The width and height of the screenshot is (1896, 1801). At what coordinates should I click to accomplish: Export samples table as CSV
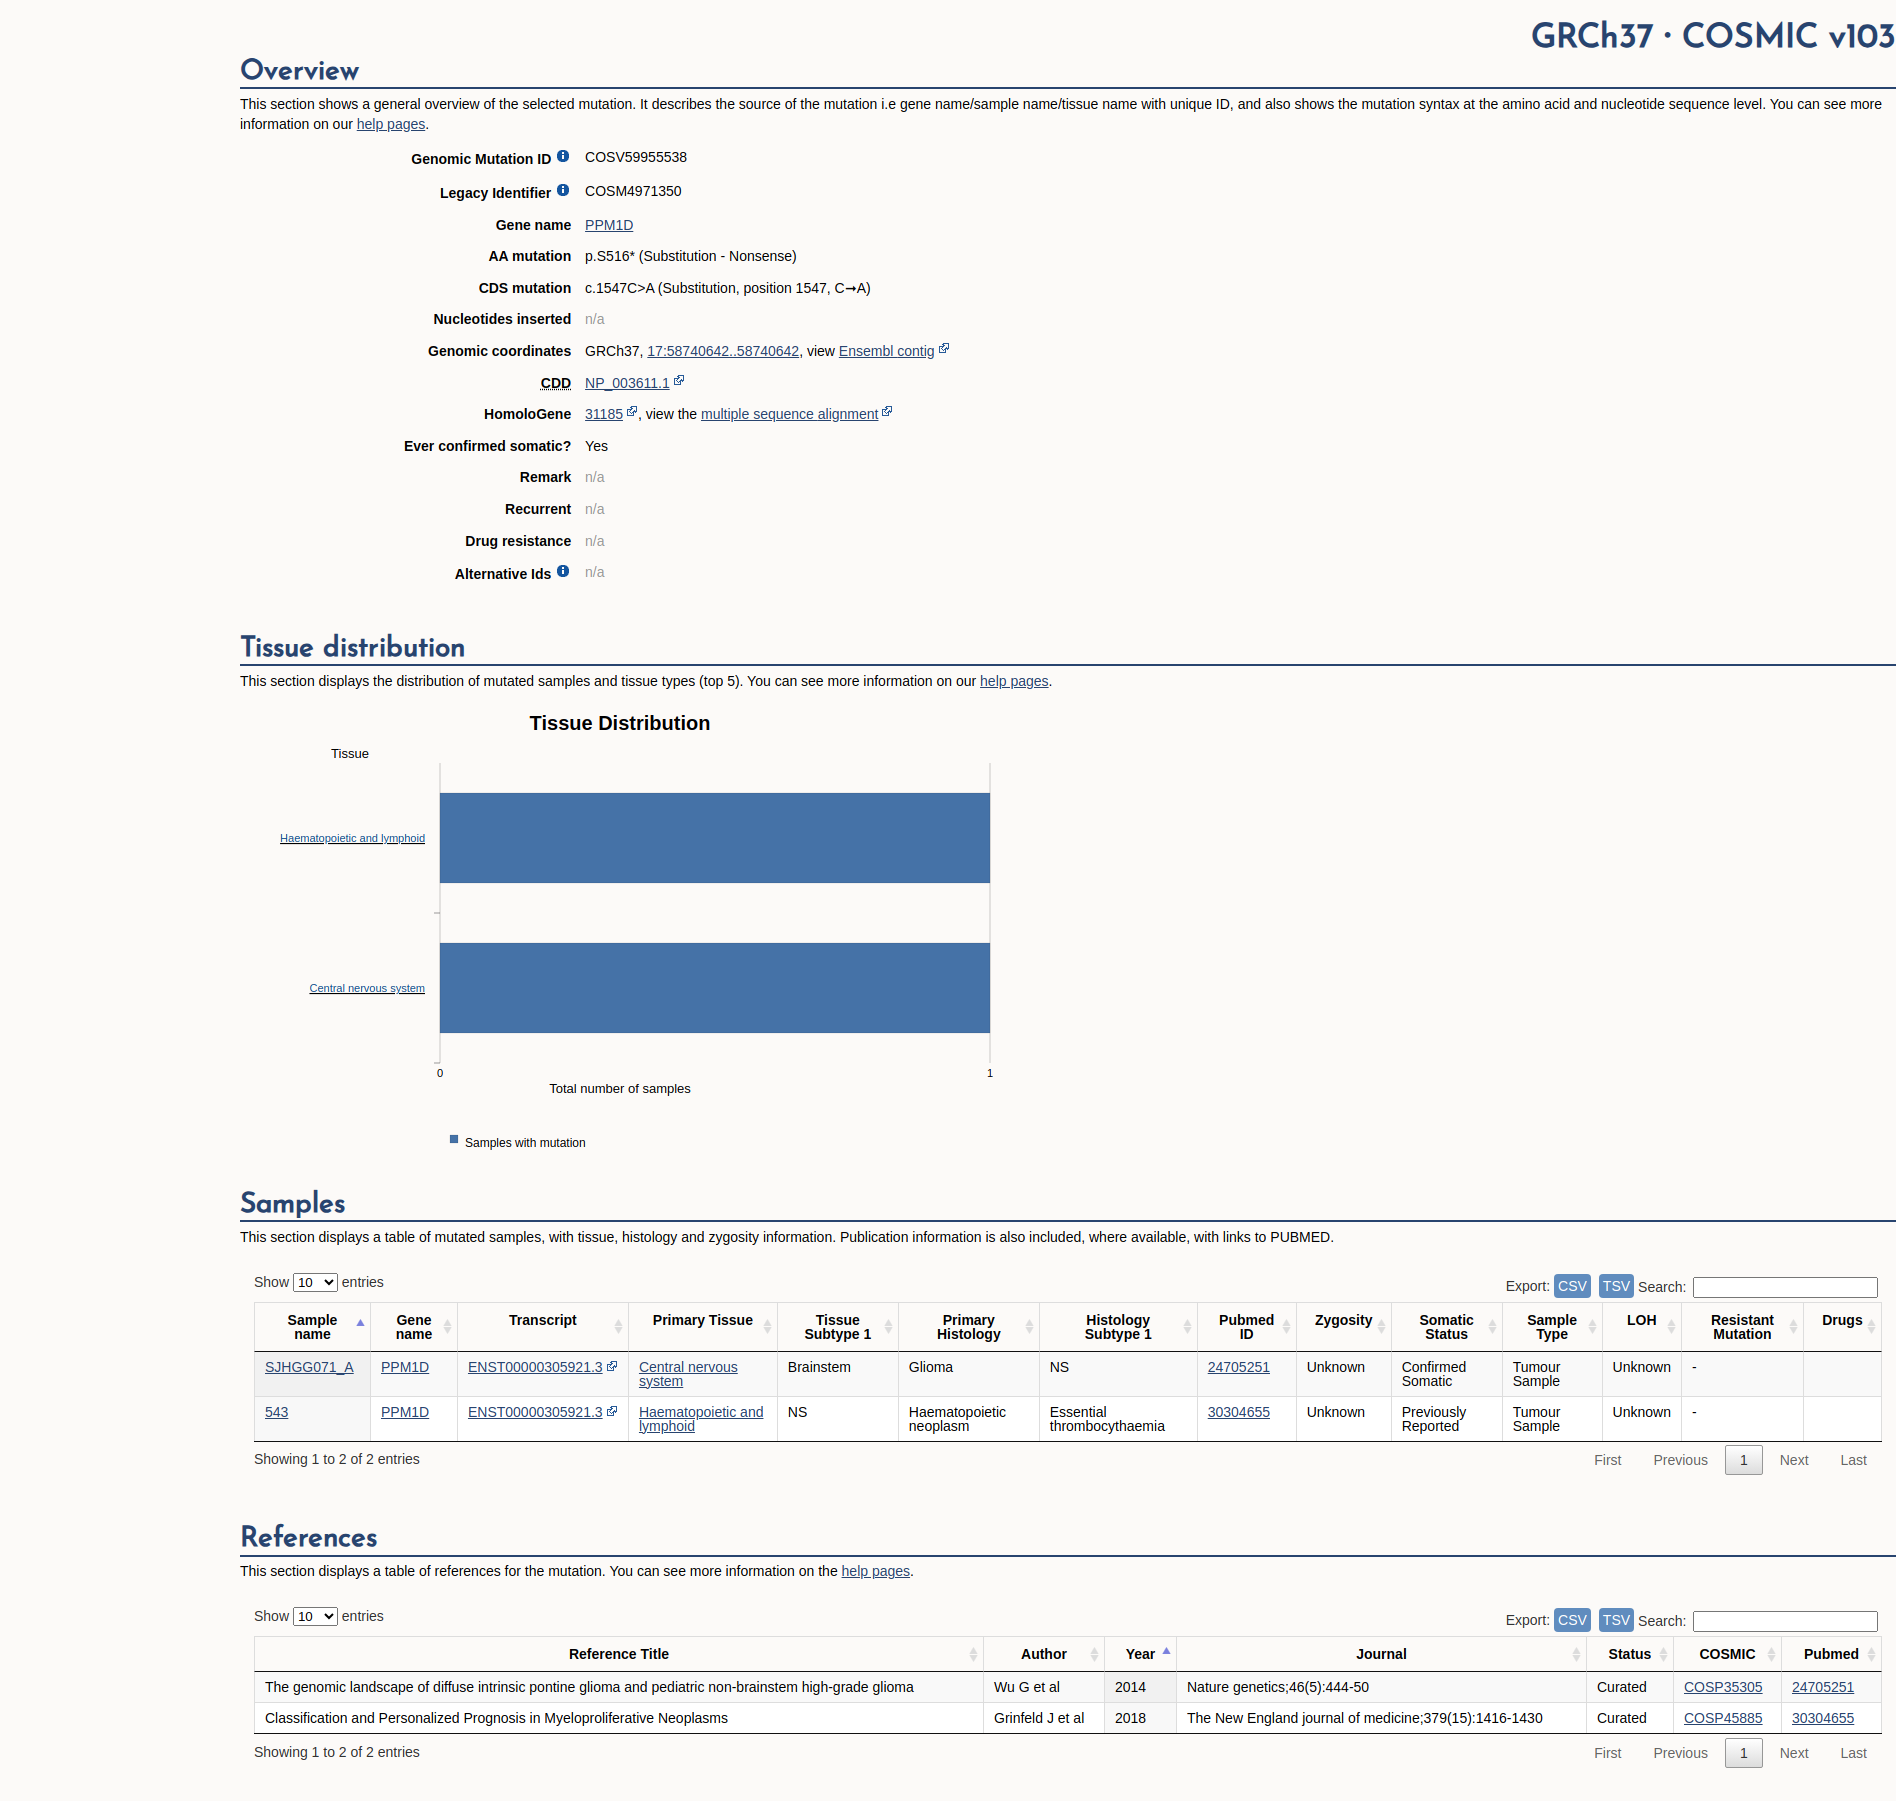click(1572, 1286)
